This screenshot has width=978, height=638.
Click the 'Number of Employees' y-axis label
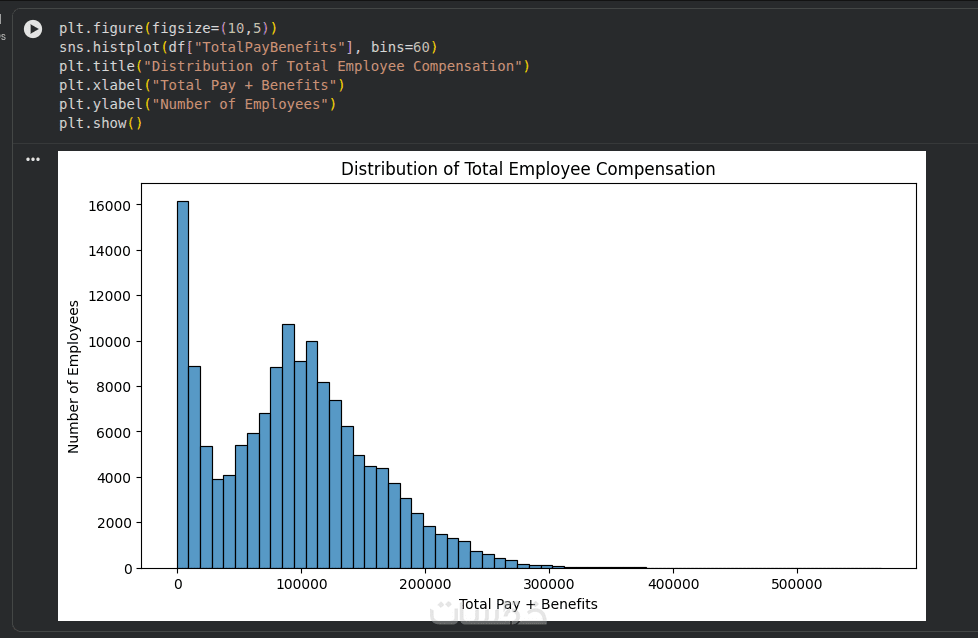[74, 376]
